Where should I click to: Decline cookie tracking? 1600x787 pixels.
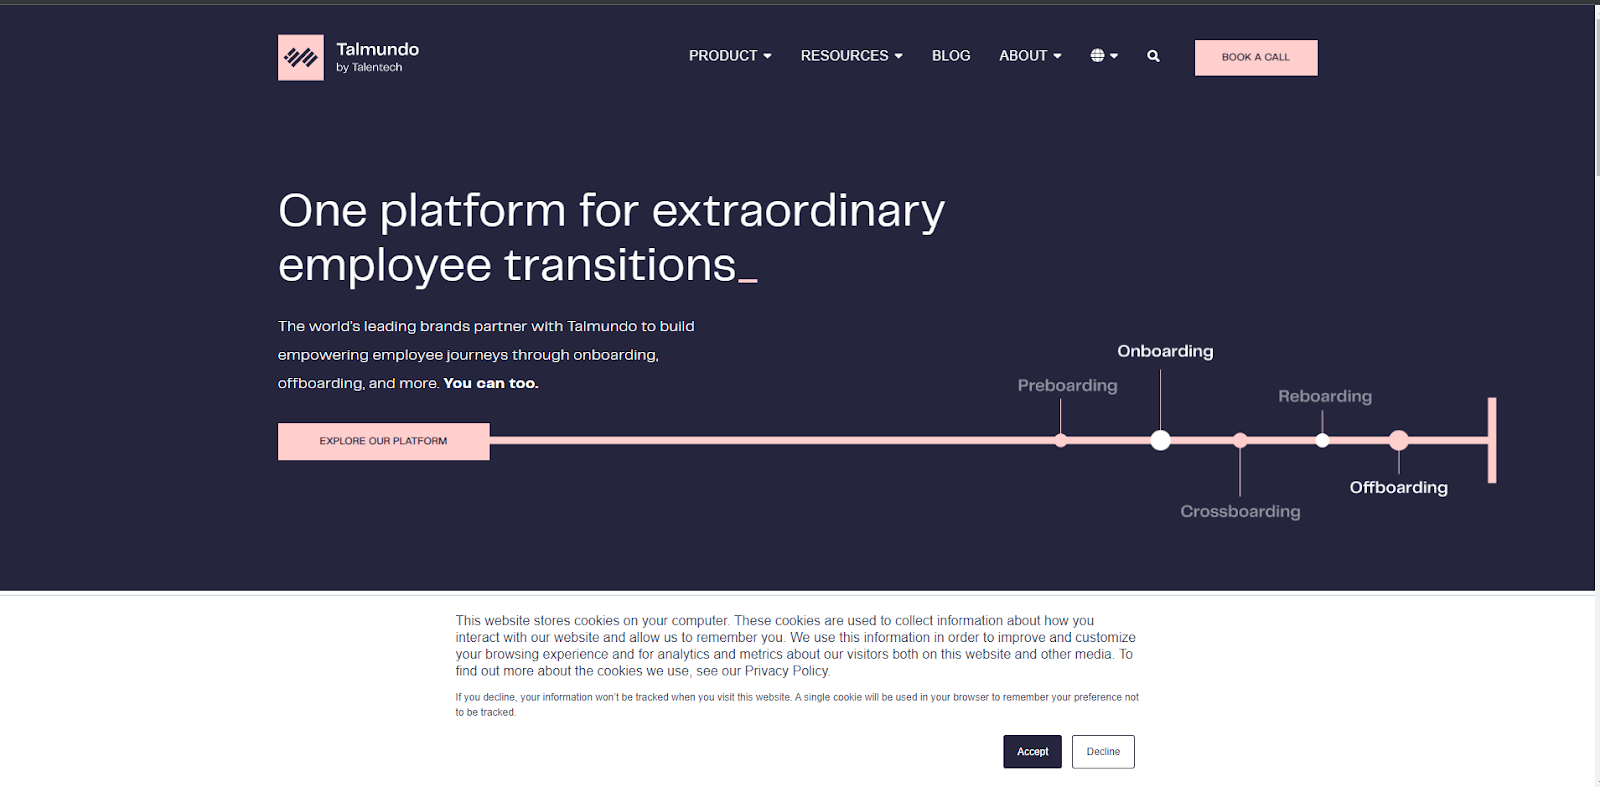(x=1103, y=752)
